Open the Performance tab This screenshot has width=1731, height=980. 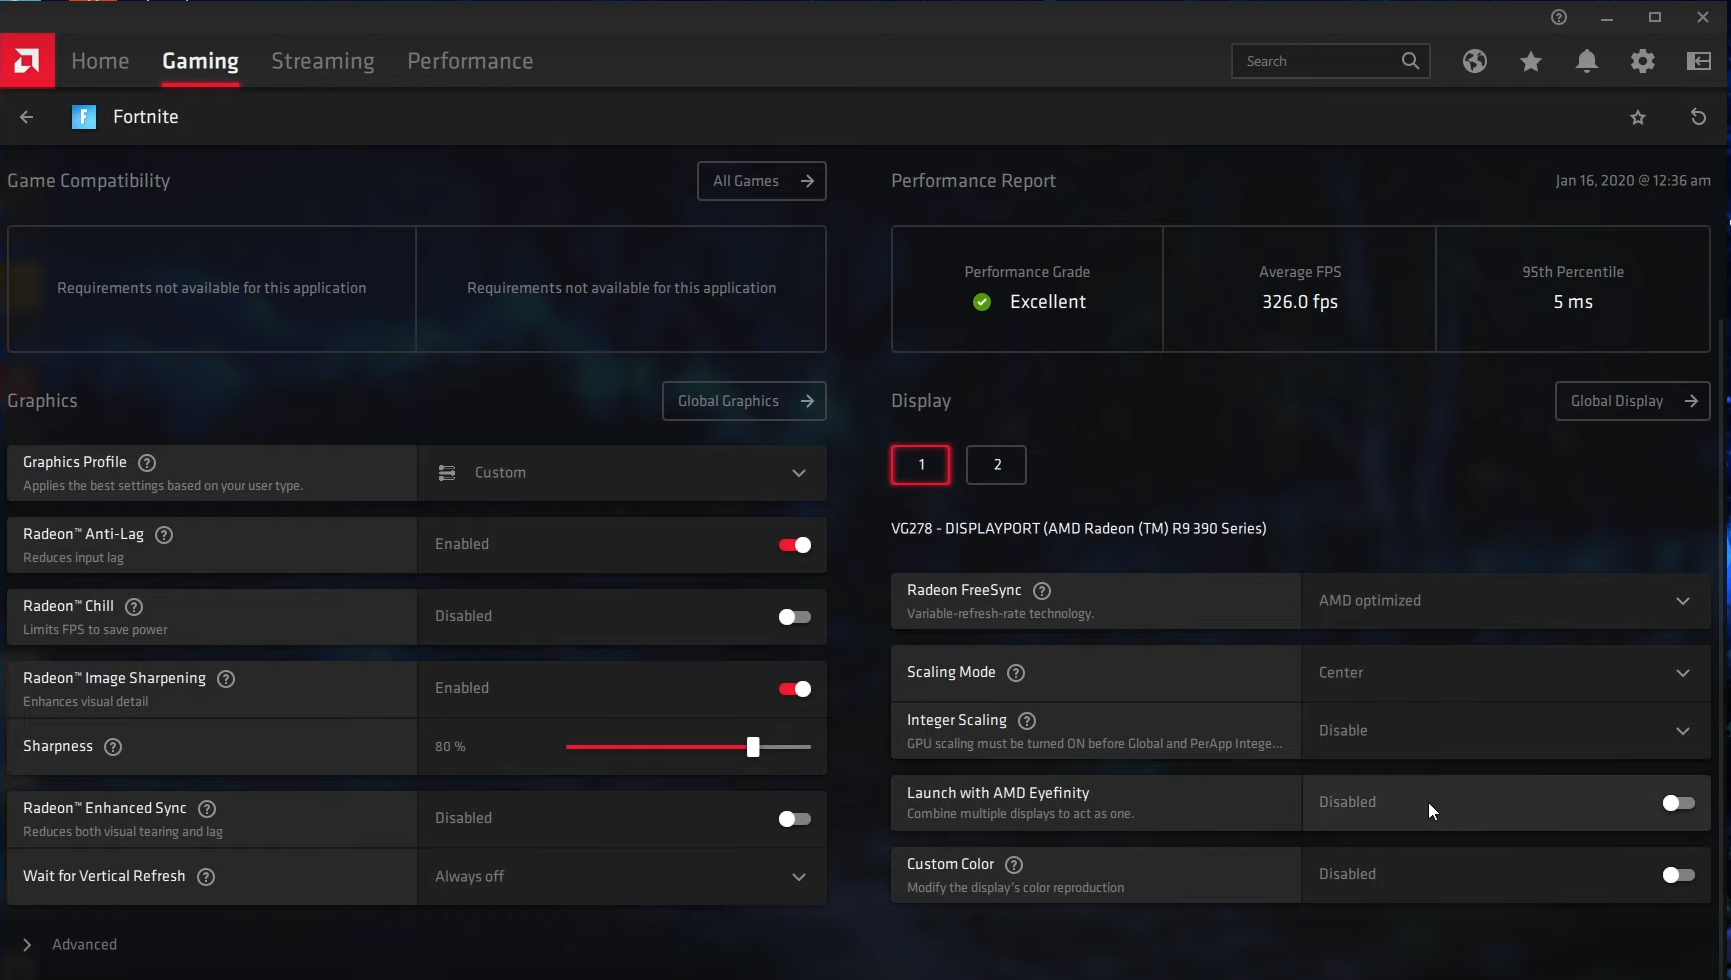(x=470, y=61)
